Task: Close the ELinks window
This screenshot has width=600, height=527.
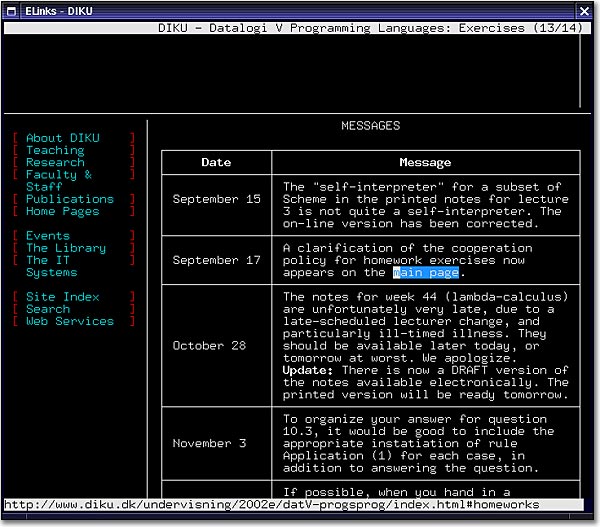Action: tap(584, 11)
